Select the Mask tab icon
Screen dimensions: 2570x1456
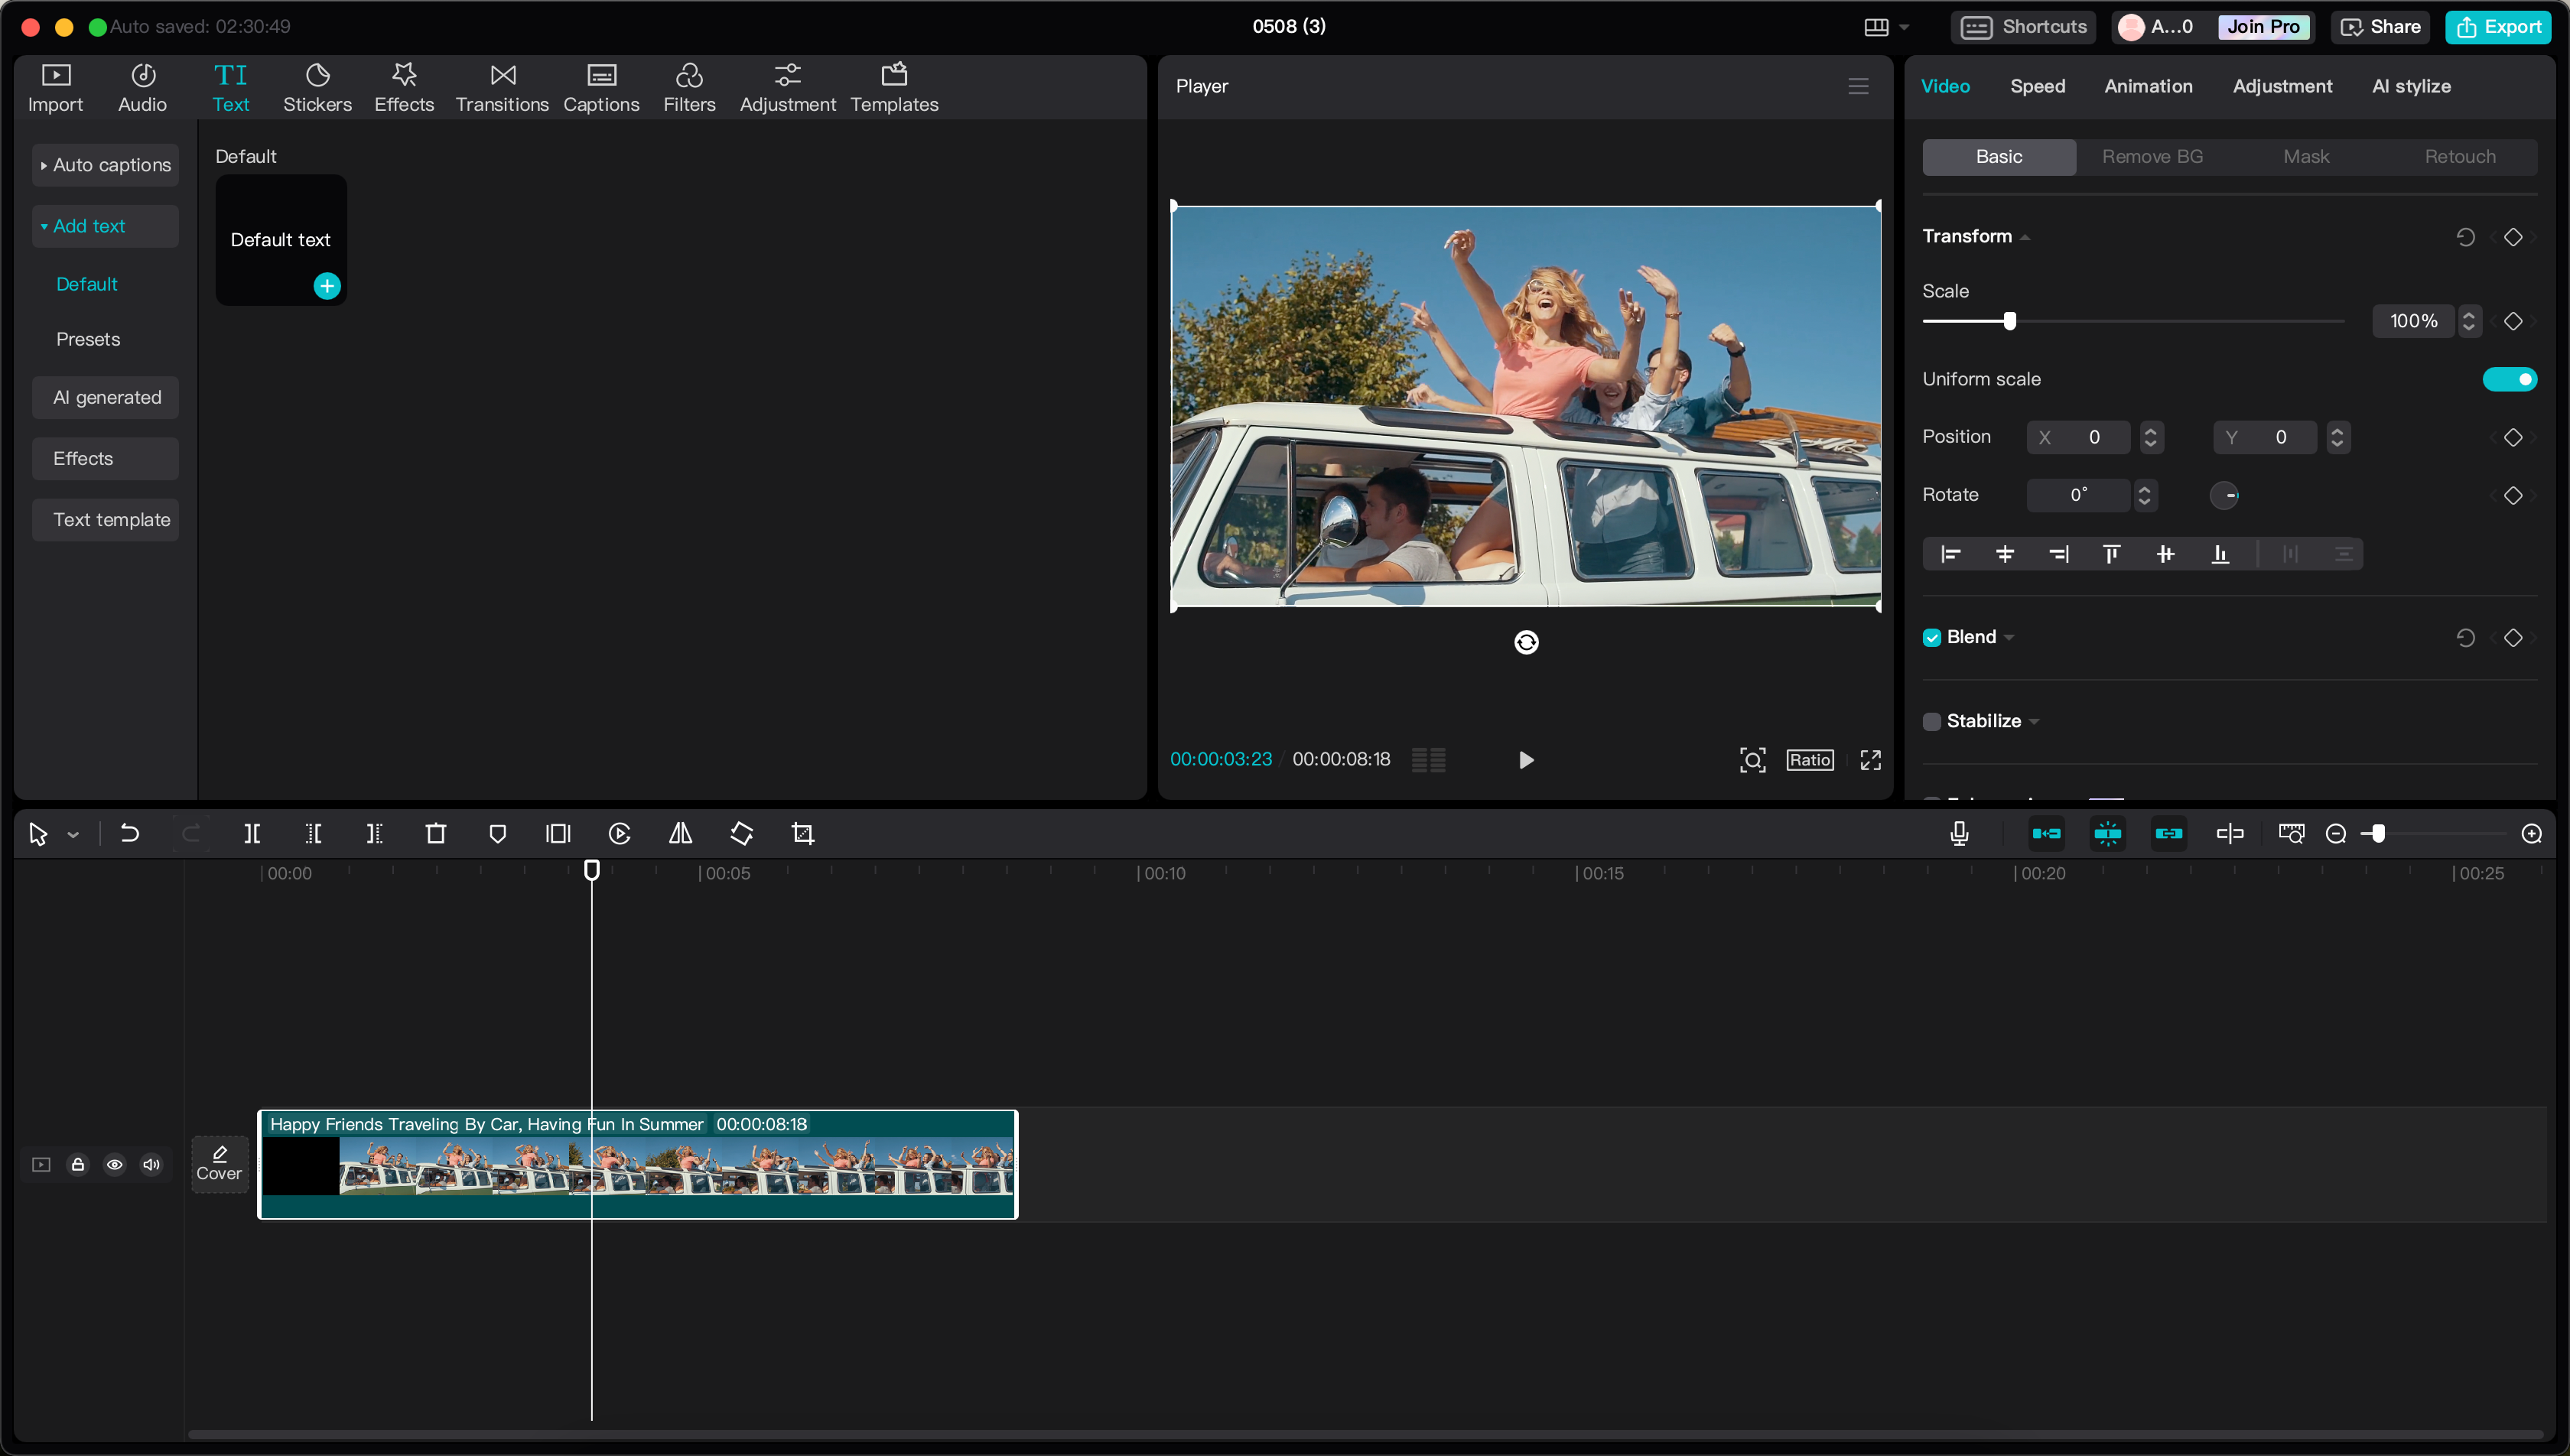click(2305, 155)
